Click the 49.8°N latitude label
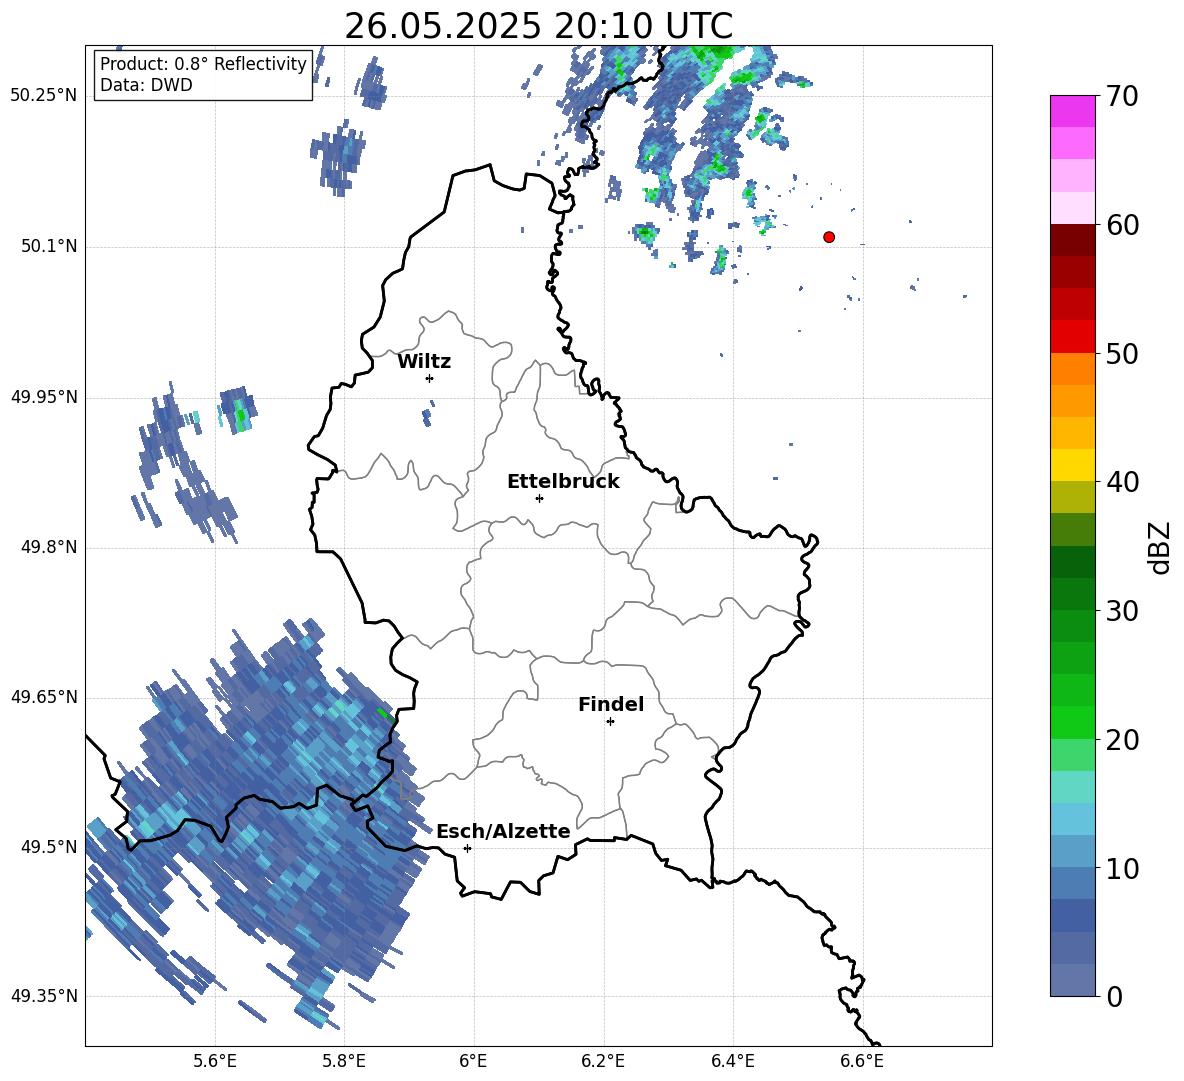Viewport: 1184px width, 1081px height. tap(48, 547)
